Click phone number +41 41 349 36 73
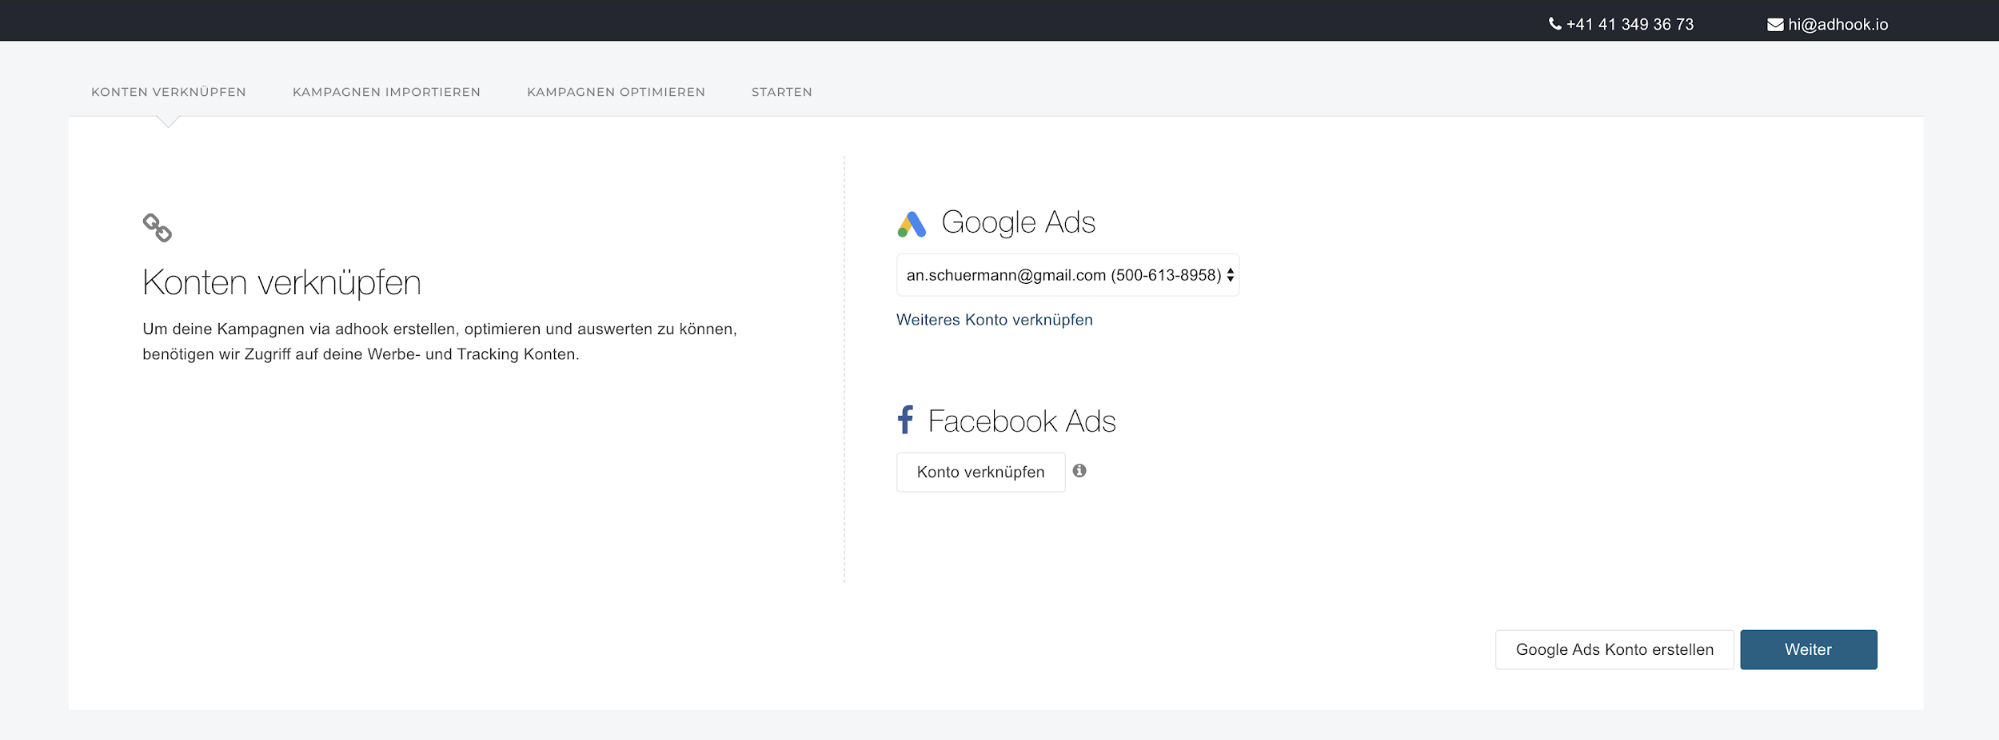Screen dimensions: 1999x740 tap(1630, 24)
